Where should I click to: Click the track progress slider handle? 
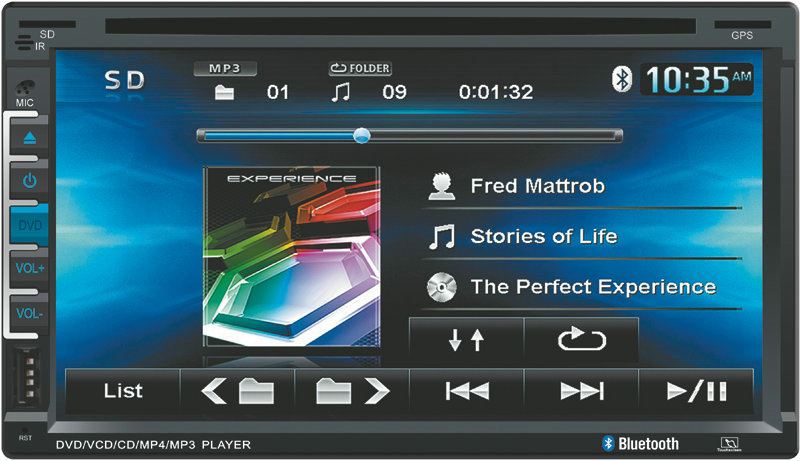coord(361,135)
